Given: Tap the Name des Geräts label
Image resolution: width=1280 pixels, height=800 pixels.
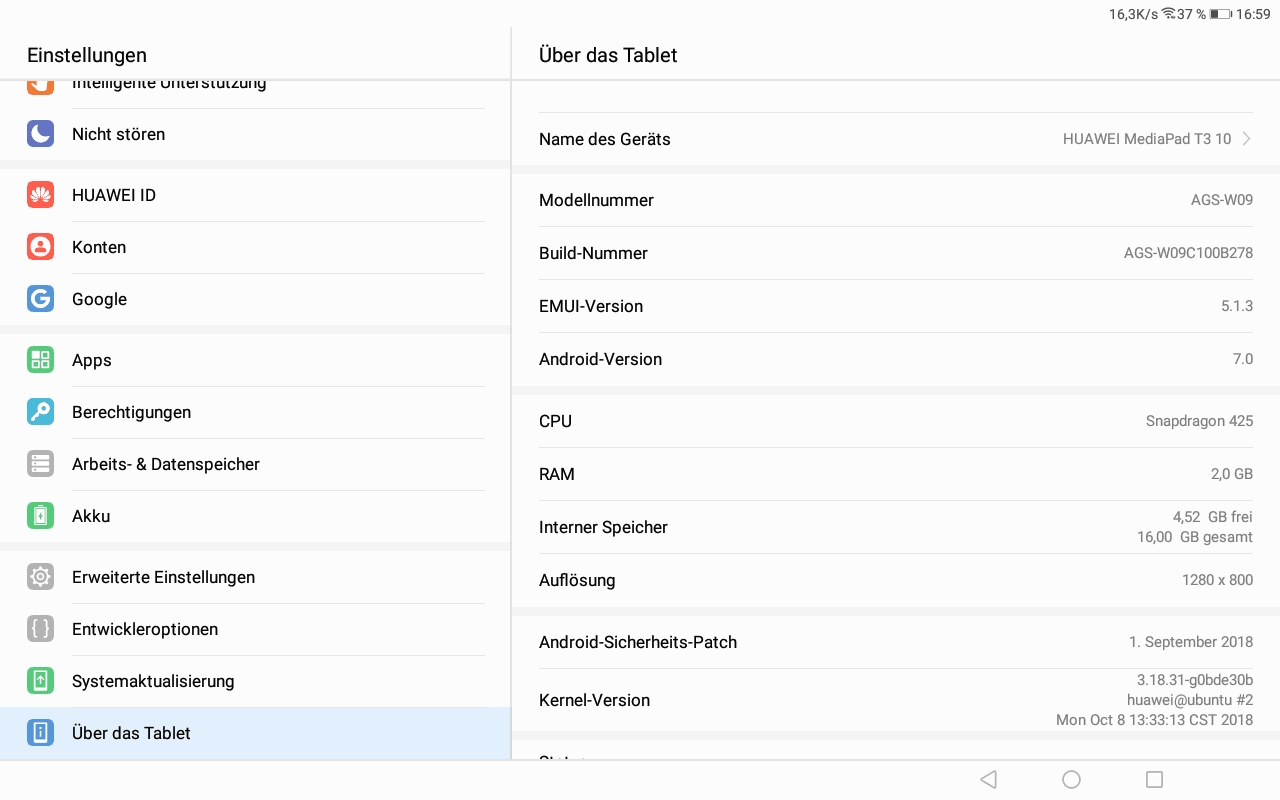Looking at the screenshot, I should (x=605, y=139).
